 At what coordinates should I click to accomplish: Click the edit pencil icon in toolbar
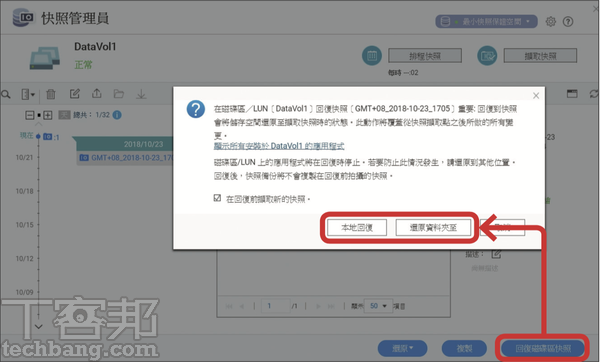pos(75,94)
